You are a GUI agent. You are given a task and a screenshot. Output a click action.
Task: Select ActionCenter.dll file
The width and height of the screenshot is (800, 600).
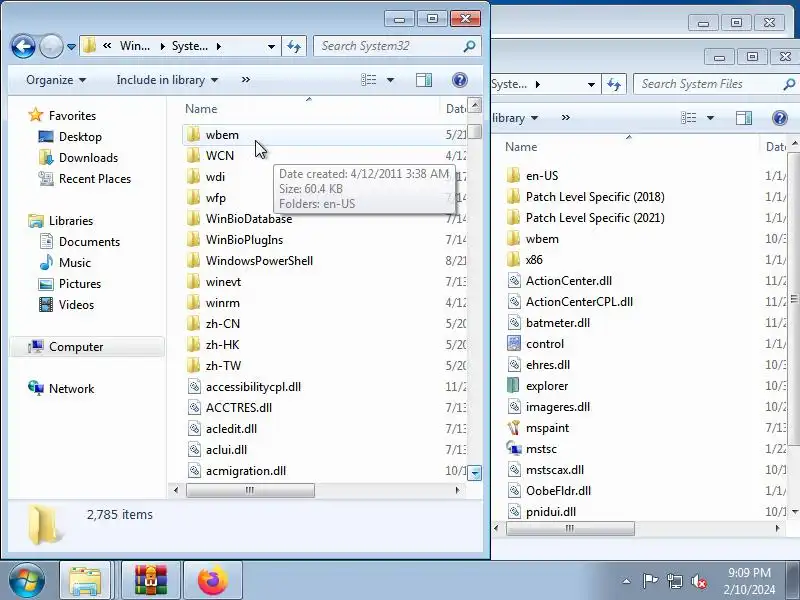(x=568, y=281)
